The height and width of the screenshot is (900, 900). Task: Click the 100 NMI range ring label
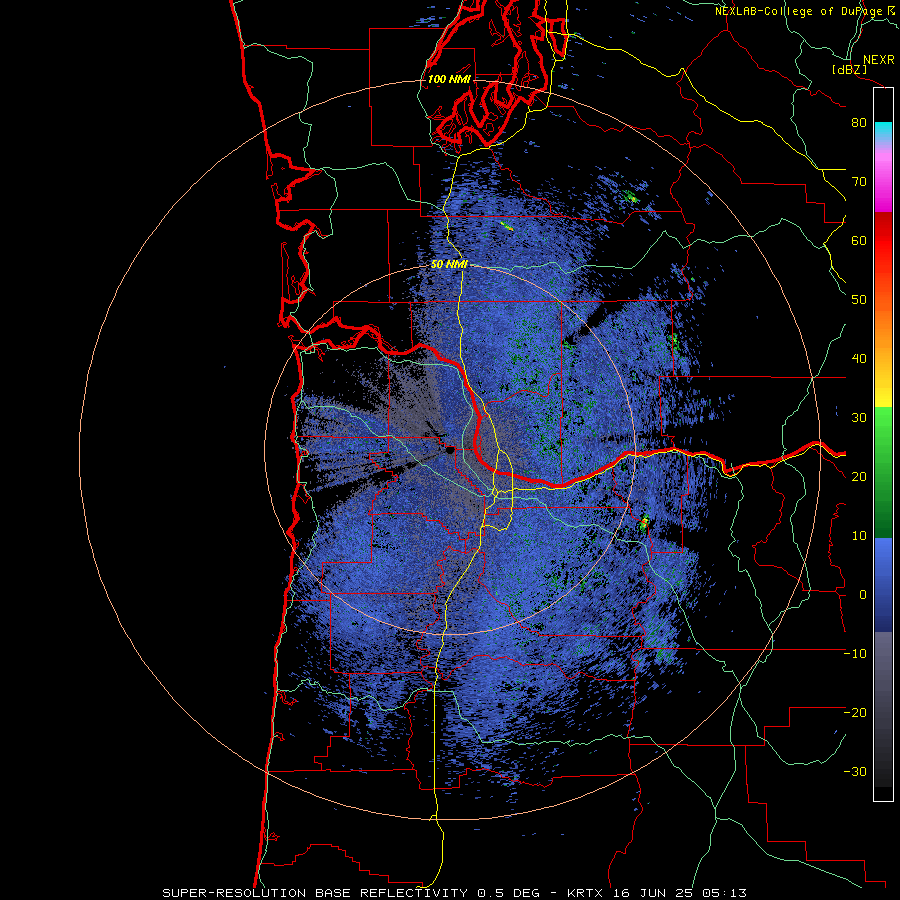click(x=449, y=79)
